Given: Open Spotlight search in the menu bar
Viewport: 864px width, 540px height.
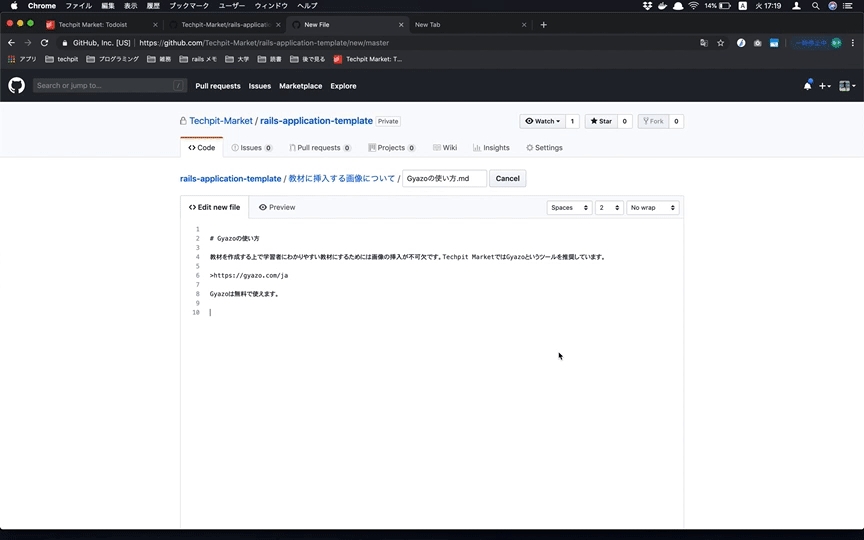Looking at the screenshot, I should [x=816, y=6].
